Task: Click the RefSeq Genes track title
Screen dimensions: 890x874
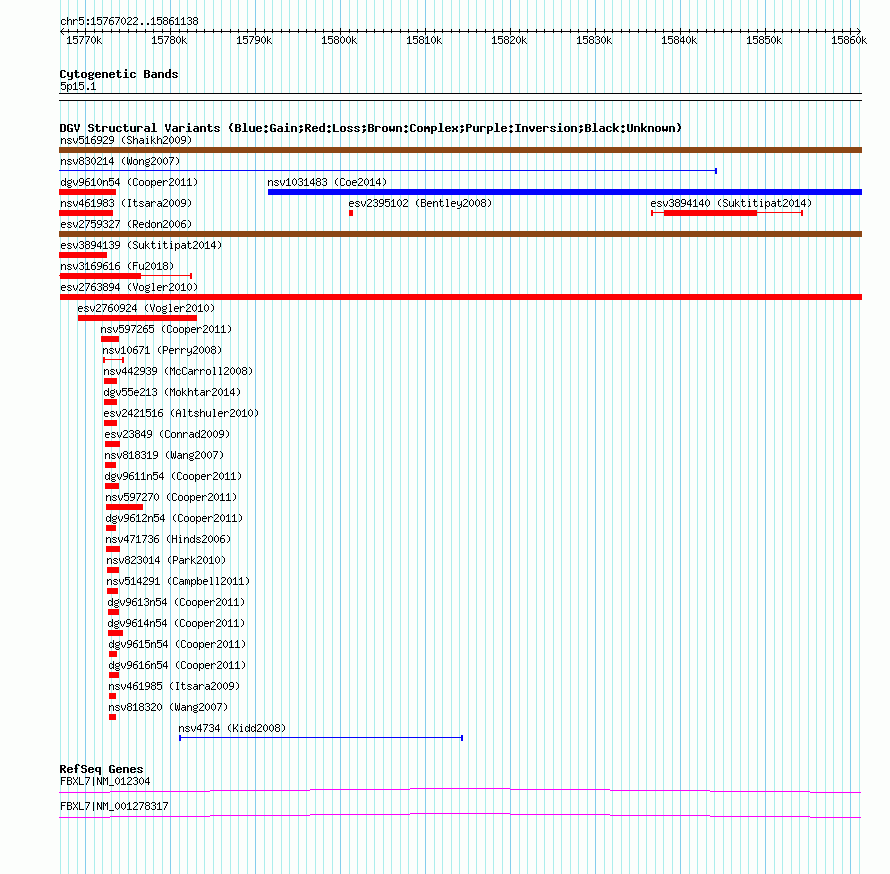Action: [101, 769]
